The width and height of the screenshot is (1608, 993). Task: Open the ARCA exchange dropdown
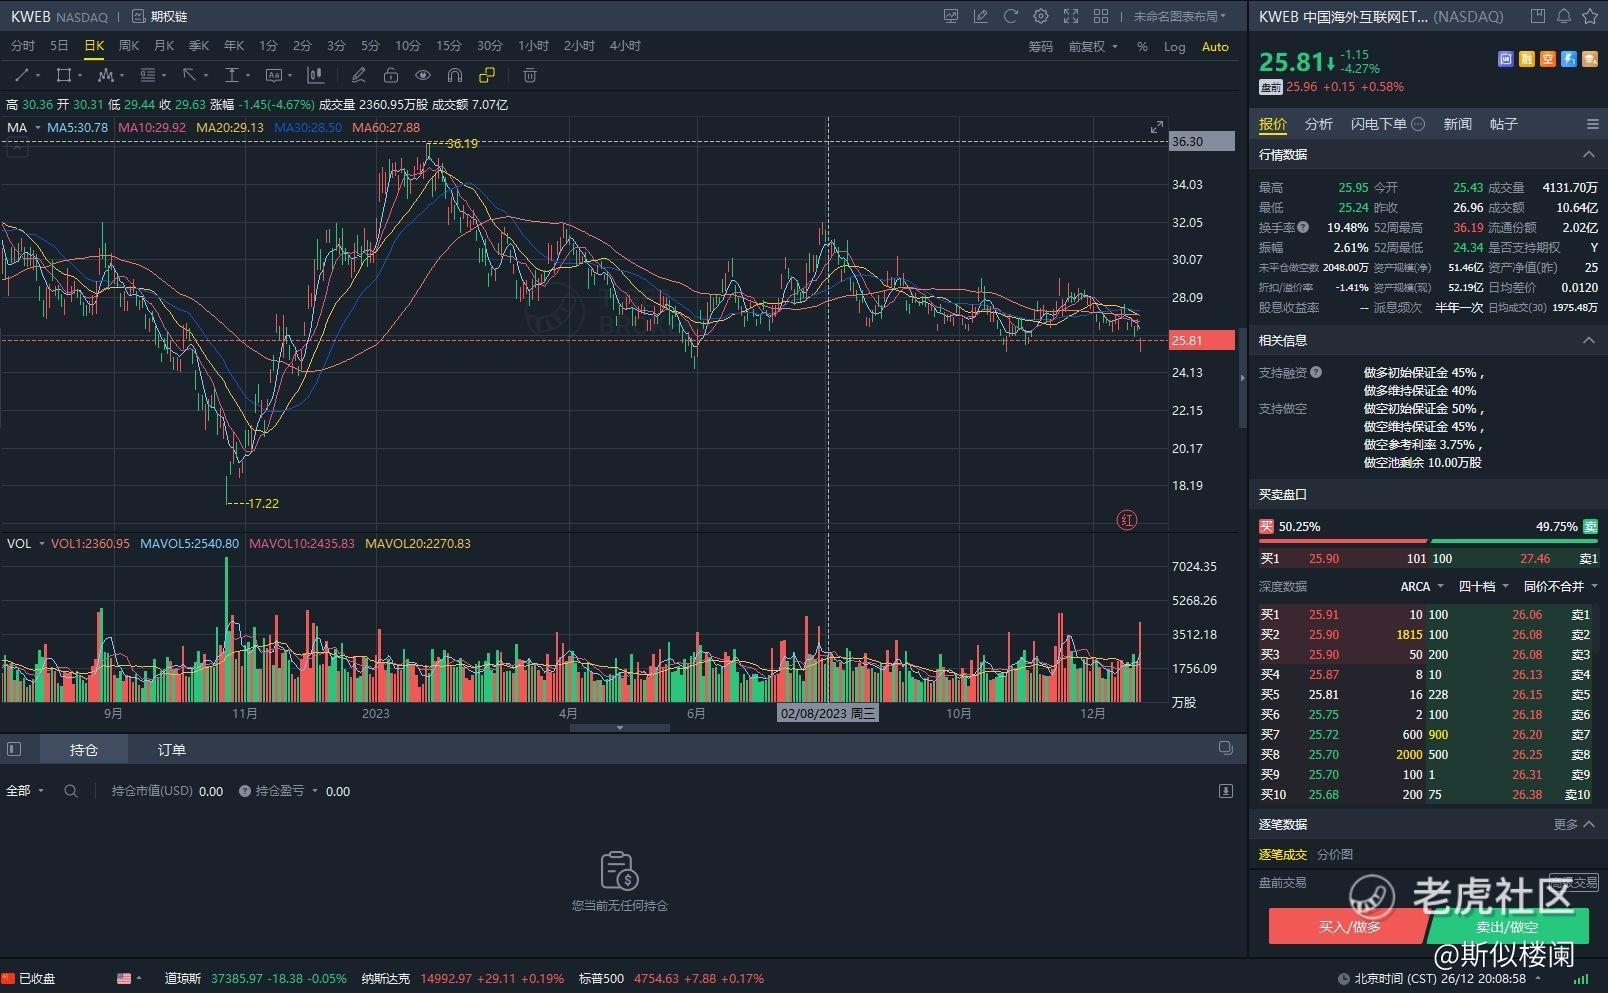(1422, 587)
